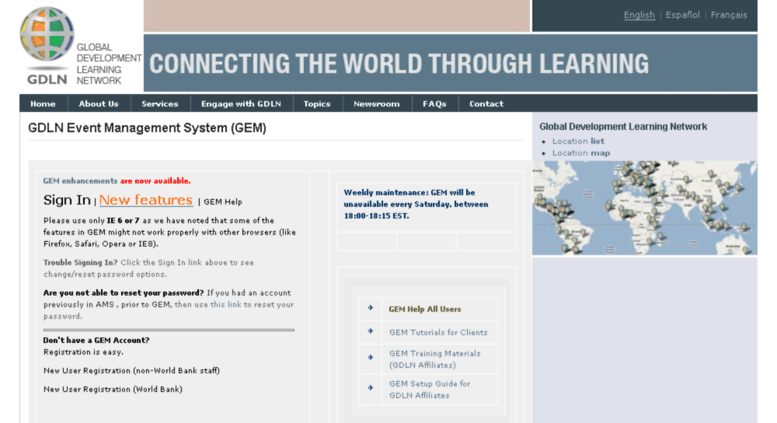Select Engage with GDLN in navigation
This screenshot has width=777, height=423.
(x=241, y=104)
